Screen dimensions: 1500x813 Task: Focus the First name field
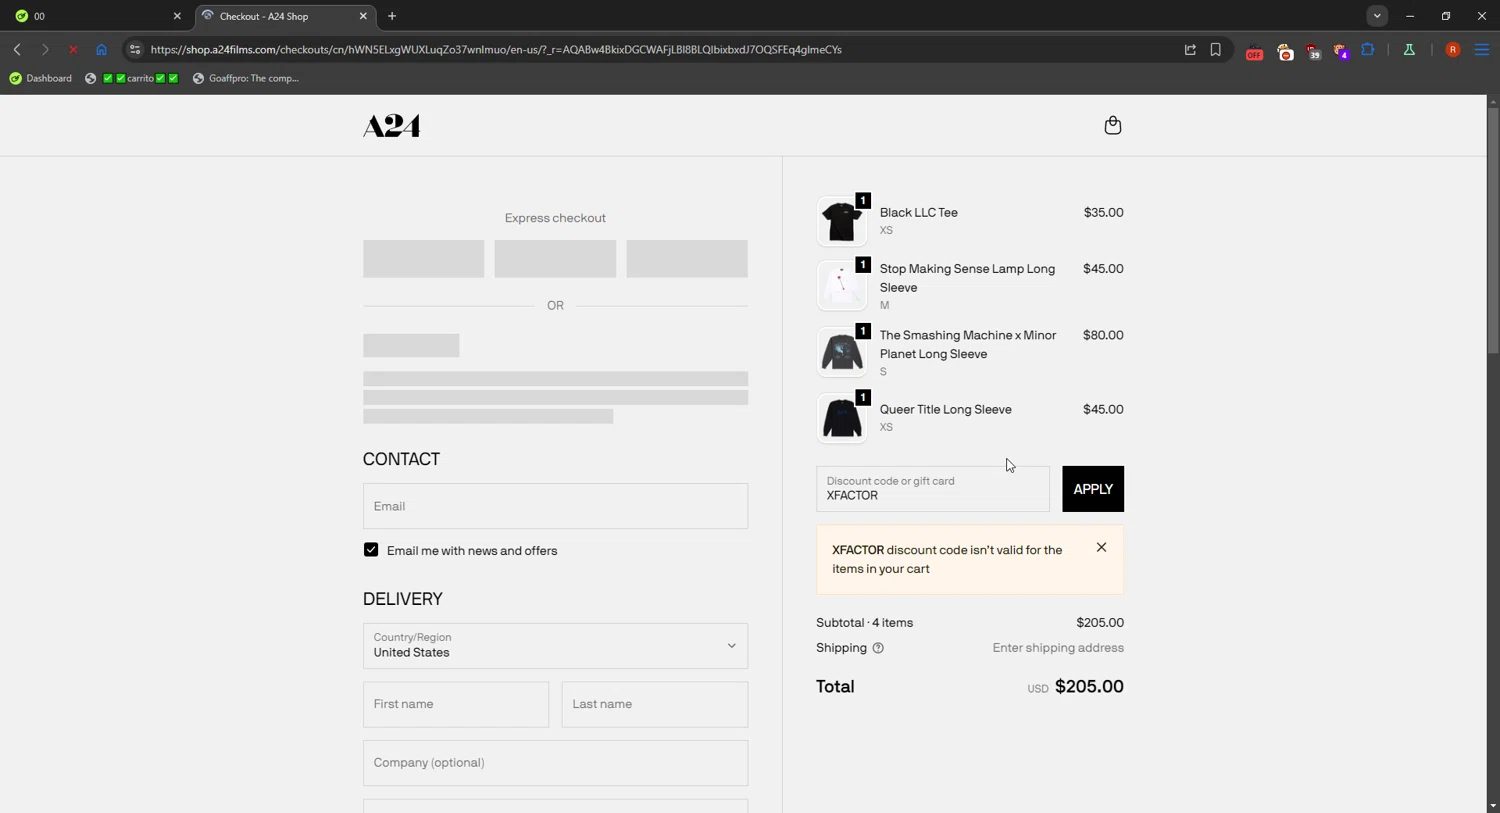[456, 704]
